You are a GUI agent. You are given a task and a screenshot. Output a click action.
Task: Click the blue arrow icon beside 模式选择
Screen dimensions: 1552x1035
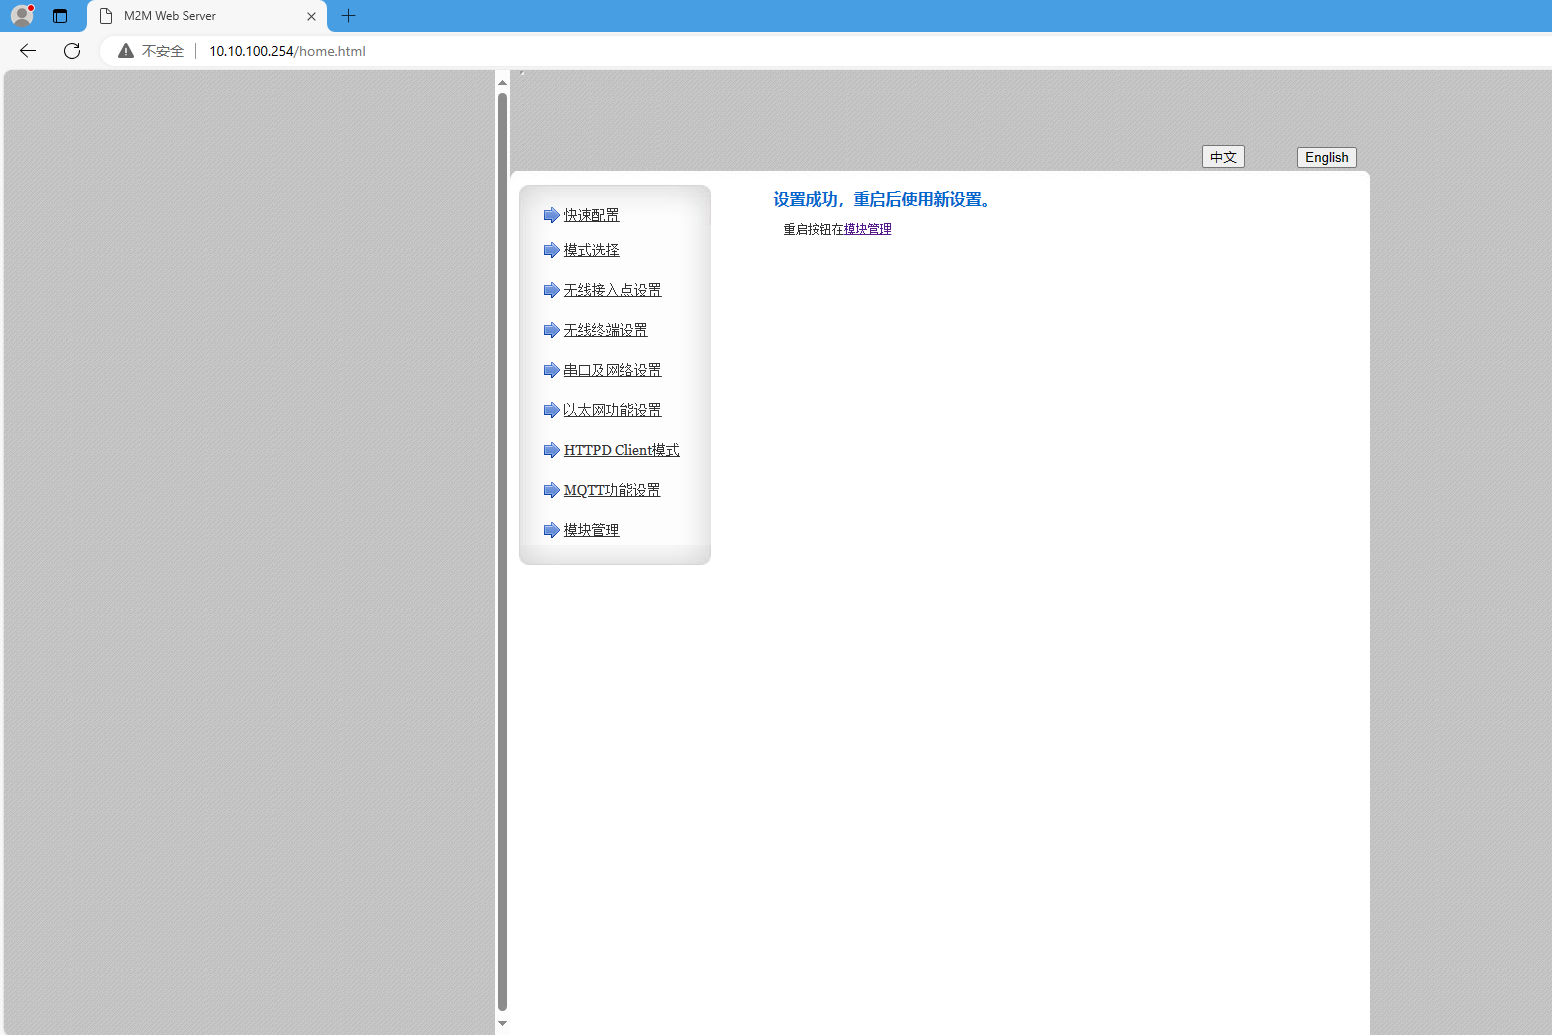(x=551, y=250)
